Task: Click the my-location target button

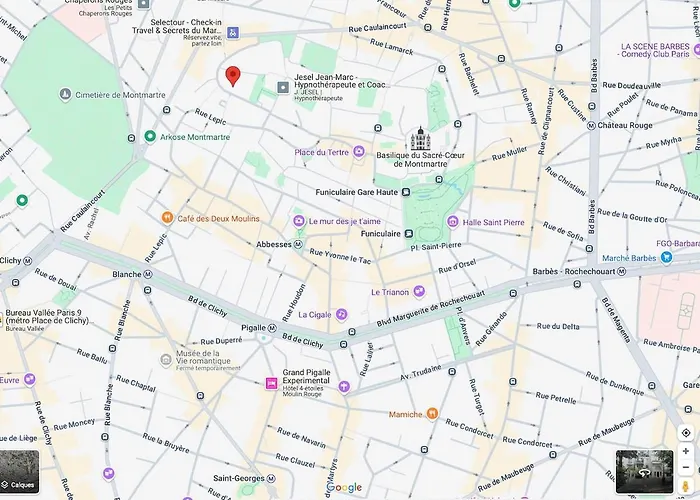Action: [x=686, y=433]
